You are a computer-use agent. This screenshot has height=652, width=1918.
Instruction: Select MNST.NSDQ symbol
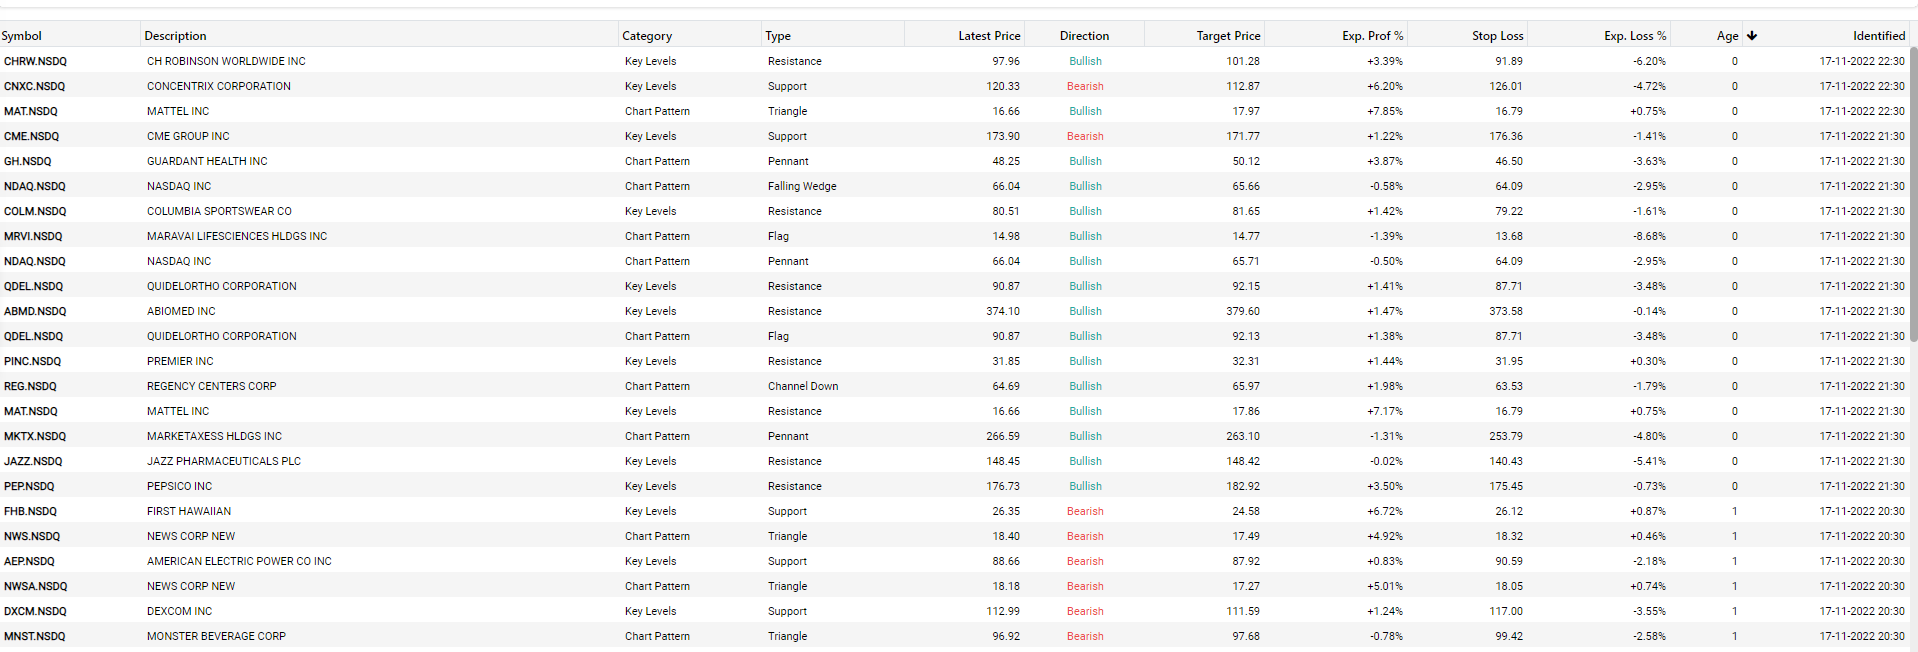pyautogui.click(x=34, y=636)
